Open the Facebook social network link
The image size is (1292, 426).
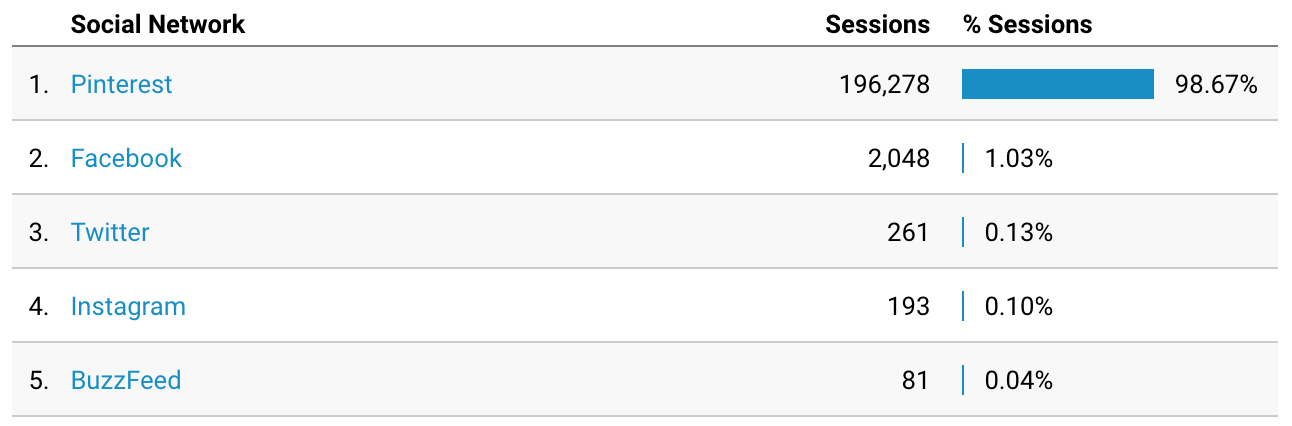pos(126,159)
